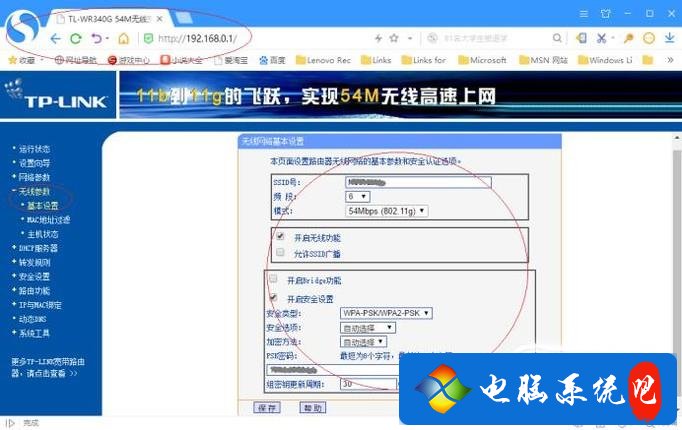Reload the page with refresh icon
The height and width of the screenshot is (430, 682).
(76, 39)
